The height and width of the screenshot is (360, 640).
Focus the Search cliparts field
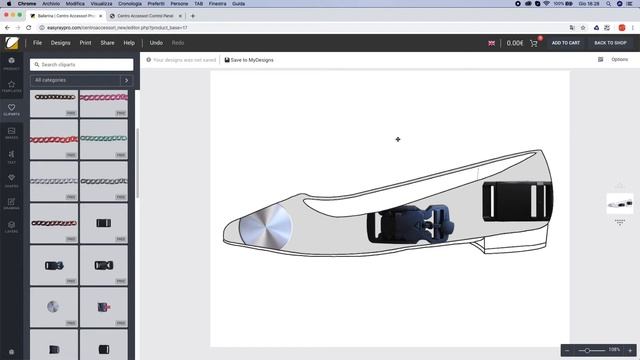tap(82, 64)
